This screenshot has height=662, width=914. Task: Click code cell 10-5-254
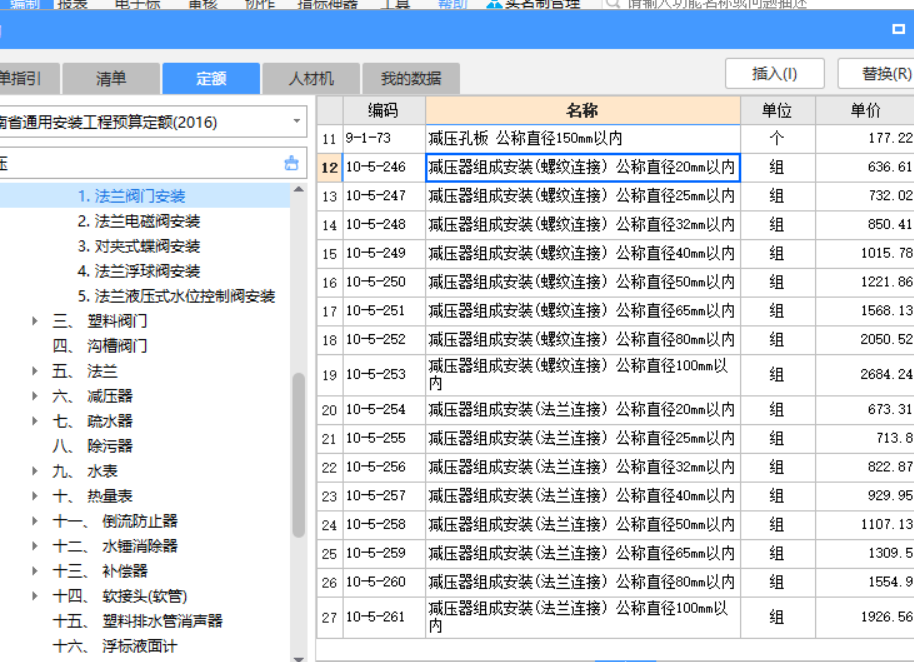click(x=384, y=410)
